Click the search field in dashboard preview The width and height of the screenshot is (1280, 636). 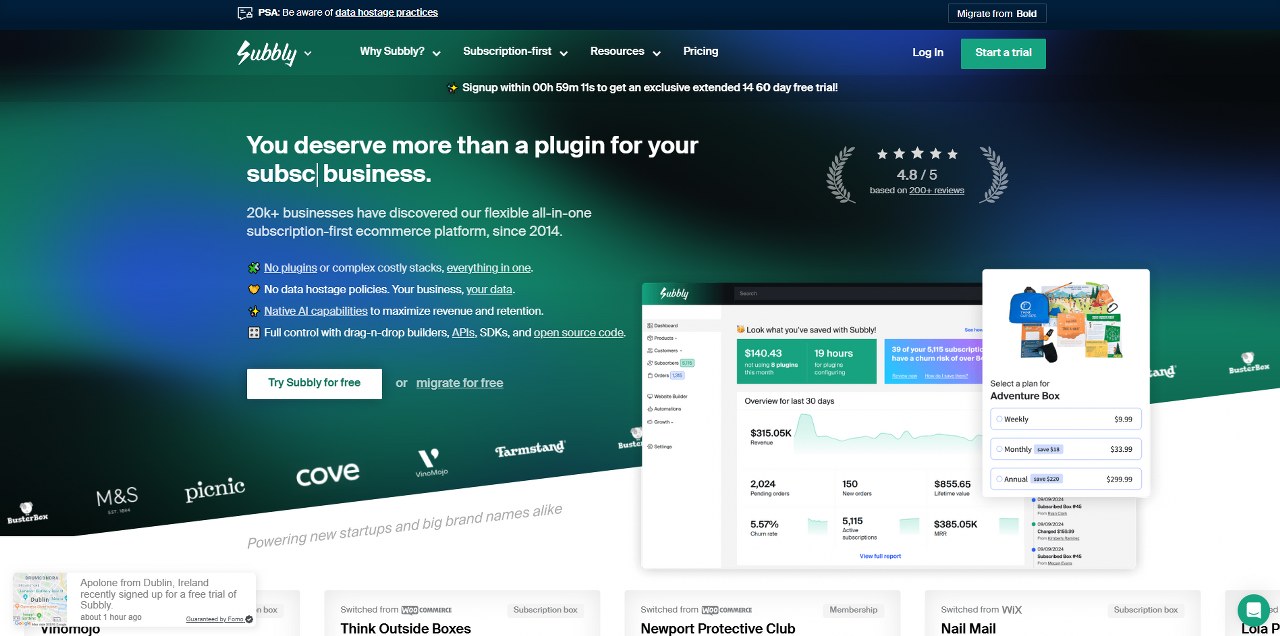point(857,294)
